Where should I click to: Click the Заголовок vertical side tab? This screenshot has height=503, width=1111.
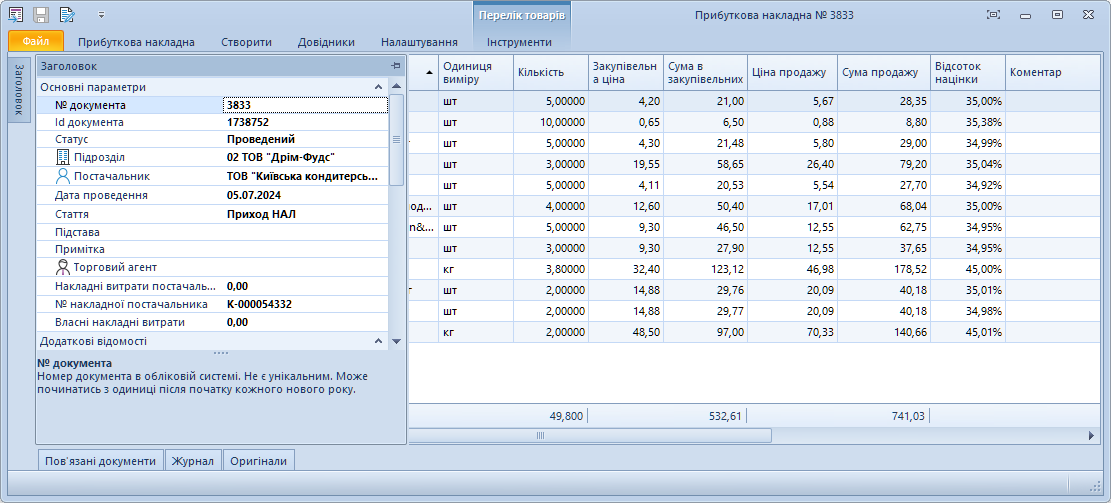tap(18, 91)
